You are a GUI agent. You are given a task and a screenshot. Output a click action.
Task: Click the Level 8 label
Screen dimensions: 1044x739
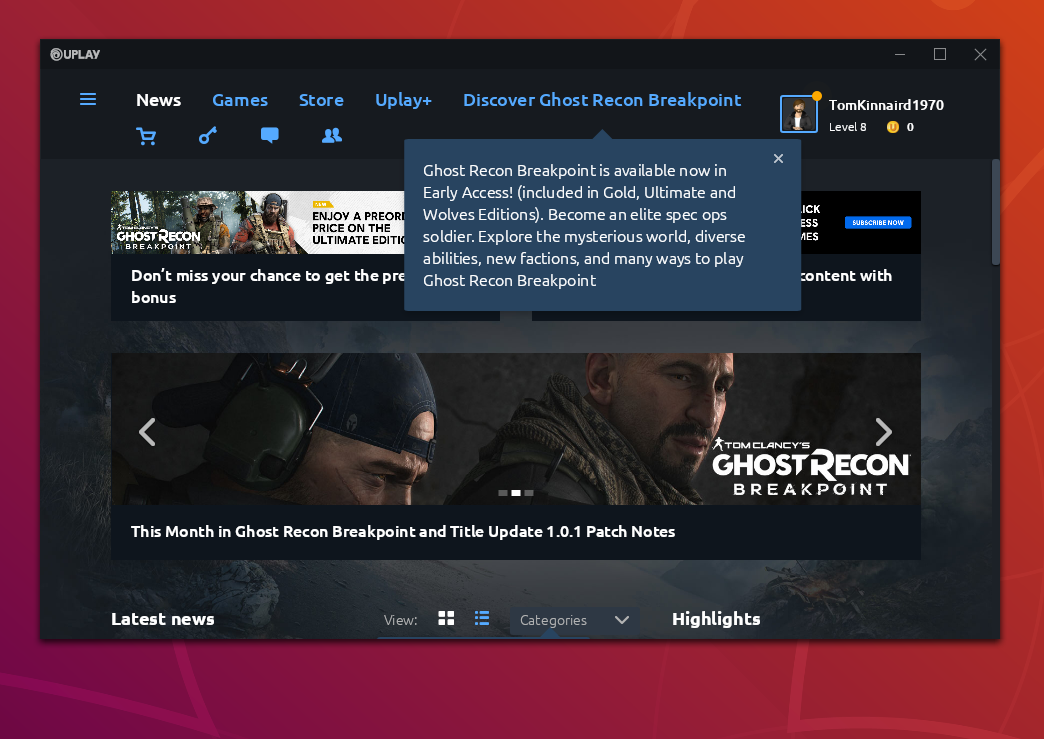(x=848, y=127)
